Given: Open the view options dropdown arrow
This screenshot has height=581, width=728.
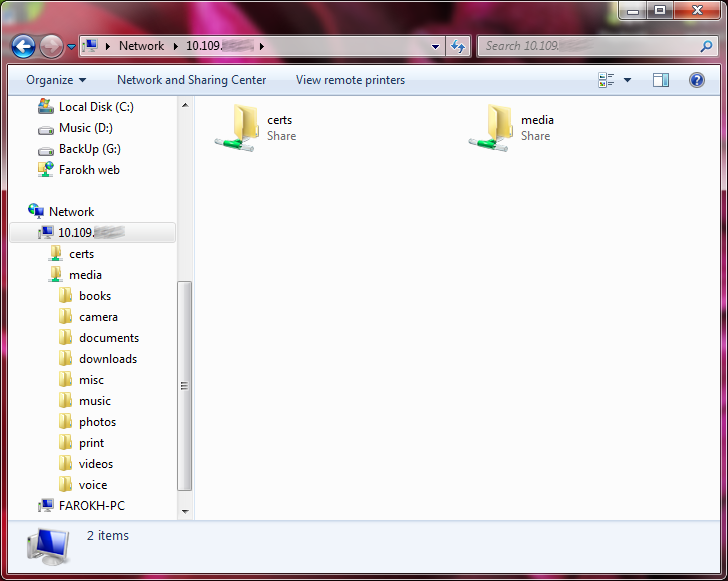Looking at the screenshot, I should click(x=627, y=80).
